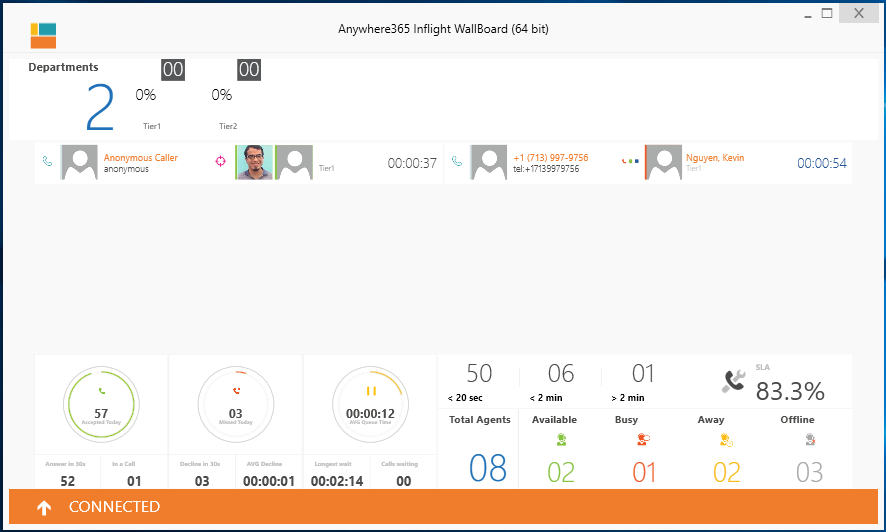Click the Anywhere365 logo icon
This screenshot has width=886, height=532.
[43, 35]
